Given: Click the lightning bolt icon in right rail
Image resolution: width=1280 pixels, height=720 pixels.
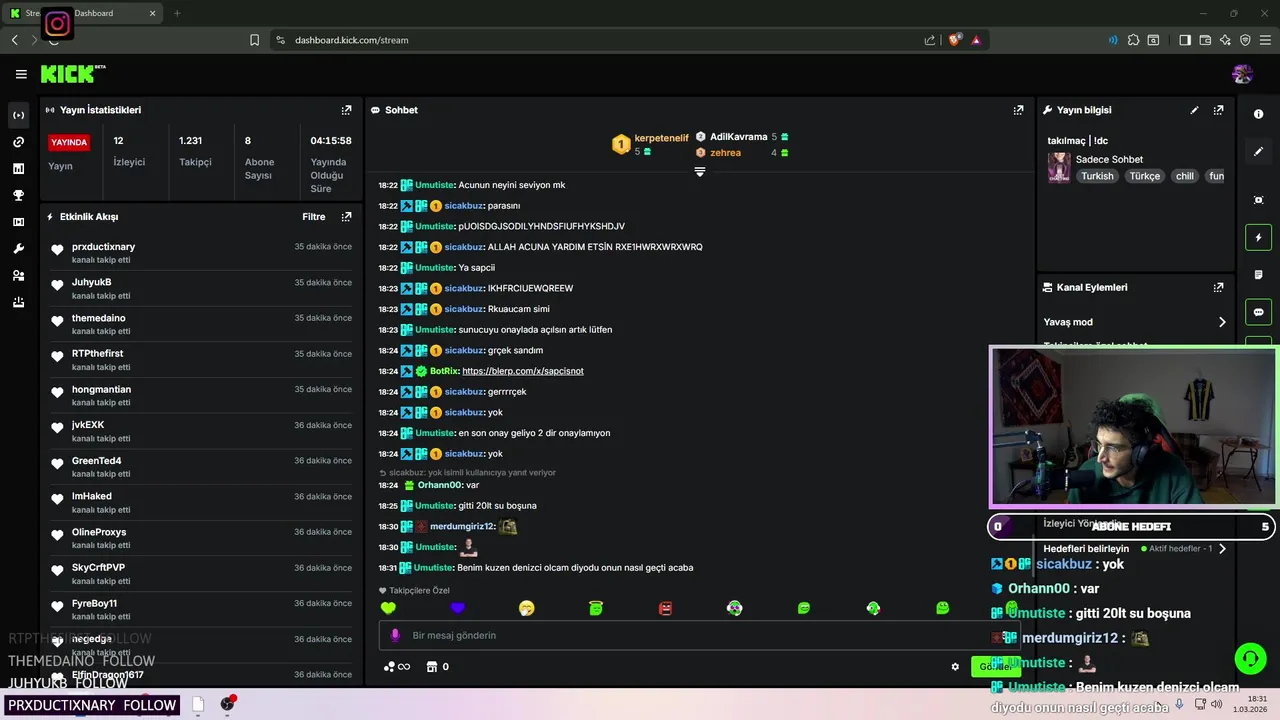Looking at the screenshot, I should pyautogui.click(x=1259, y=238).
